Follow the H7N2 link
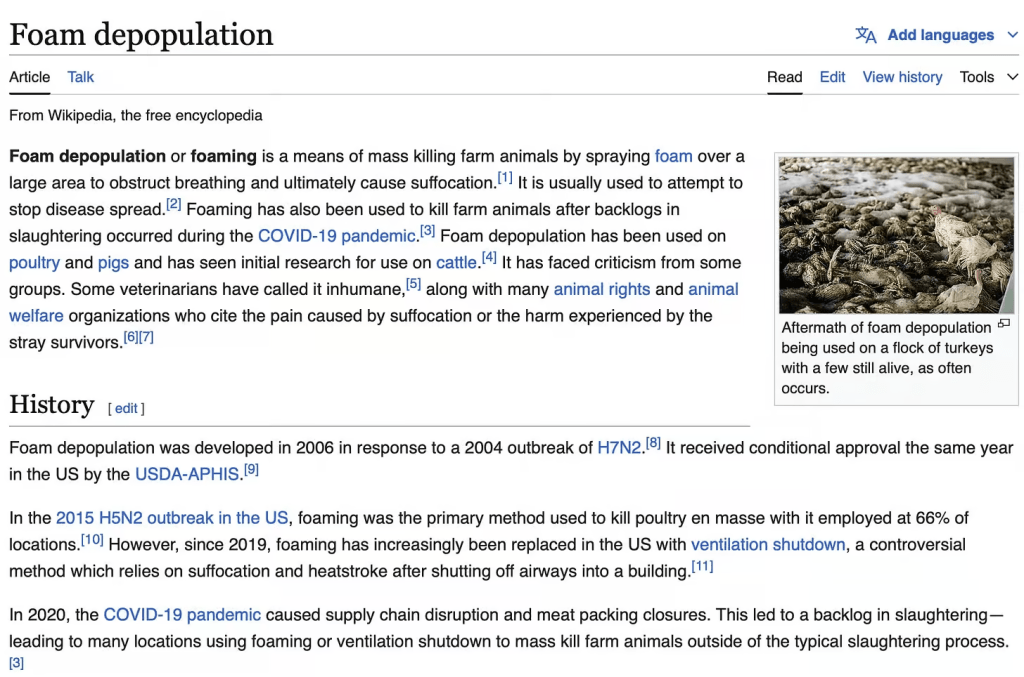Screen dimensions: 1024x677 (x=619, y=448)
